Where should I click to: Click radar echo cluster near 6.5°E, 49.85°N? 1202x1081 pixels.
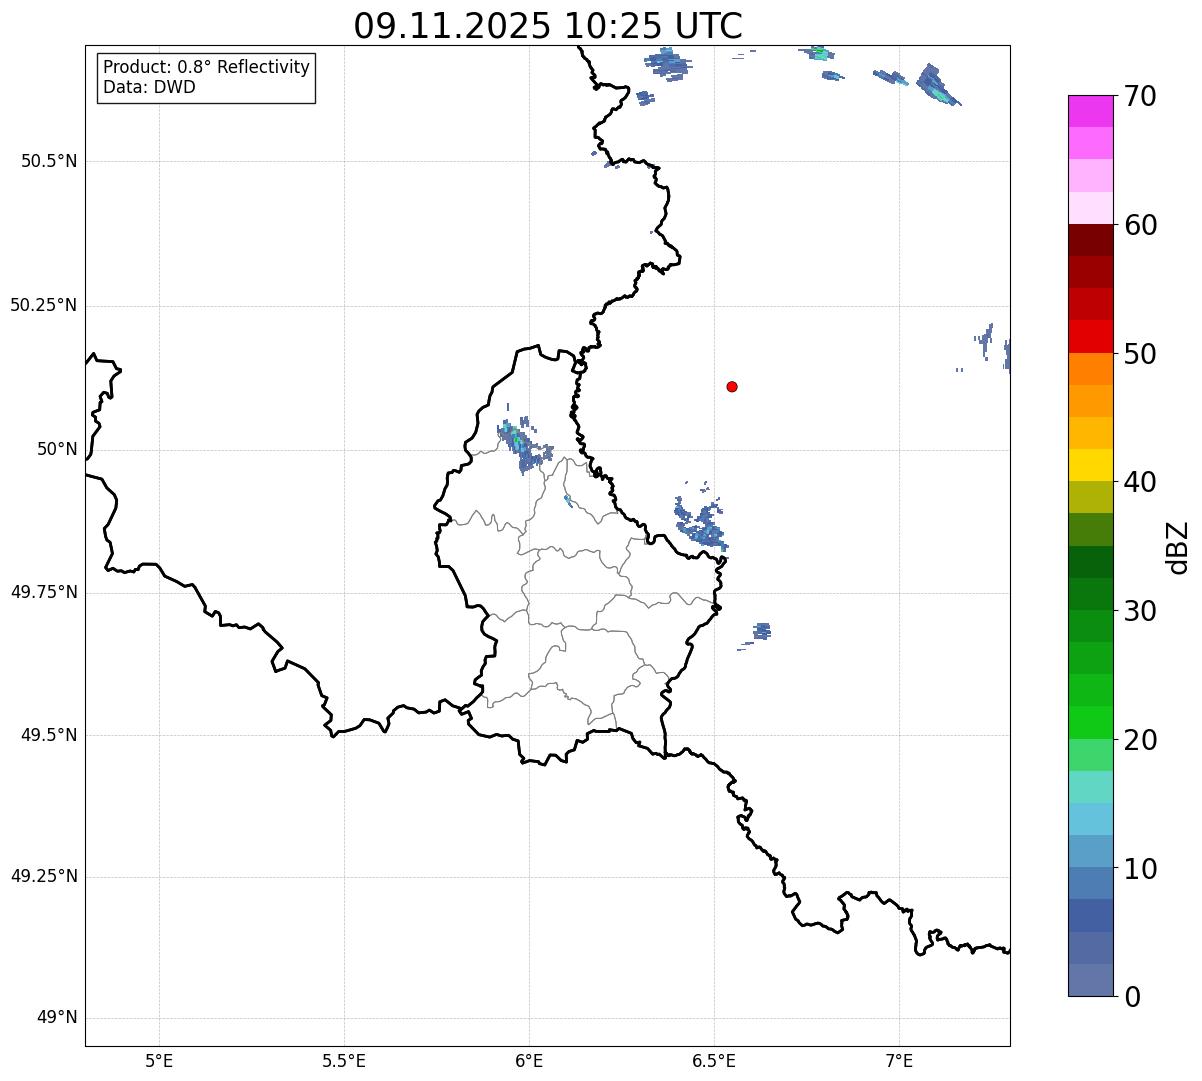click(702, 520)
